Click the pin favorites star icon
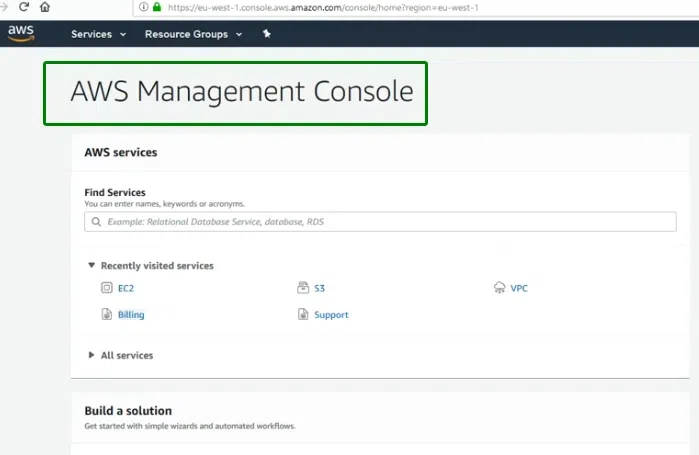 click(266, 34)
